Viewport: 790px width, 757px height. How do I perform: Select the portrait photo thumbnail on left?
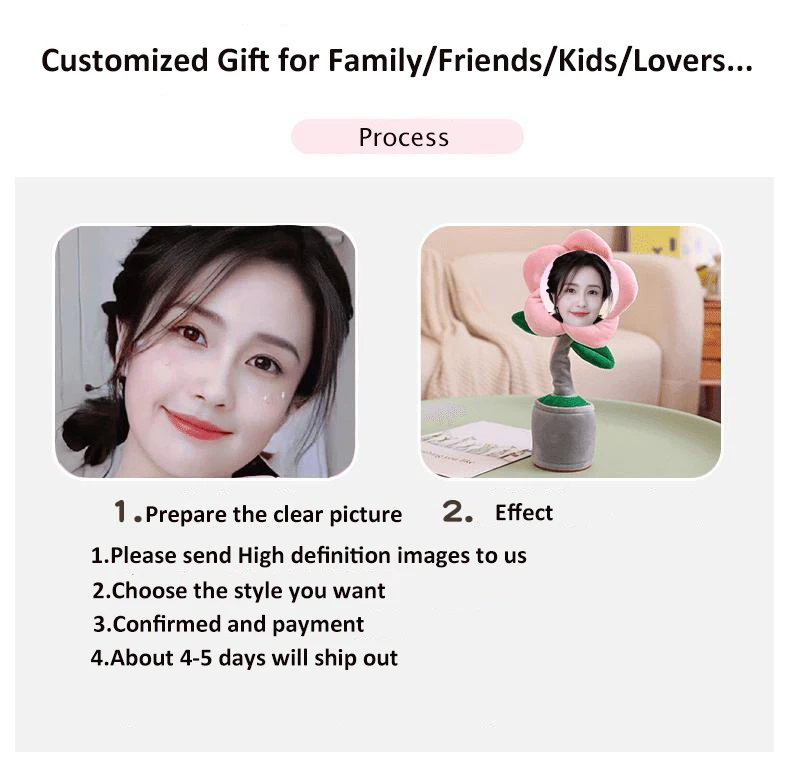click(205, 352)
